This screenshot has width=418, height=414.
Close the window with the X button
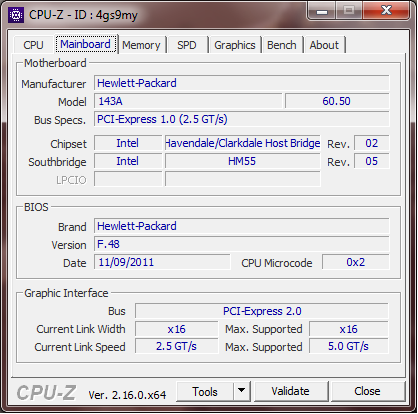[x=386, y=10]
